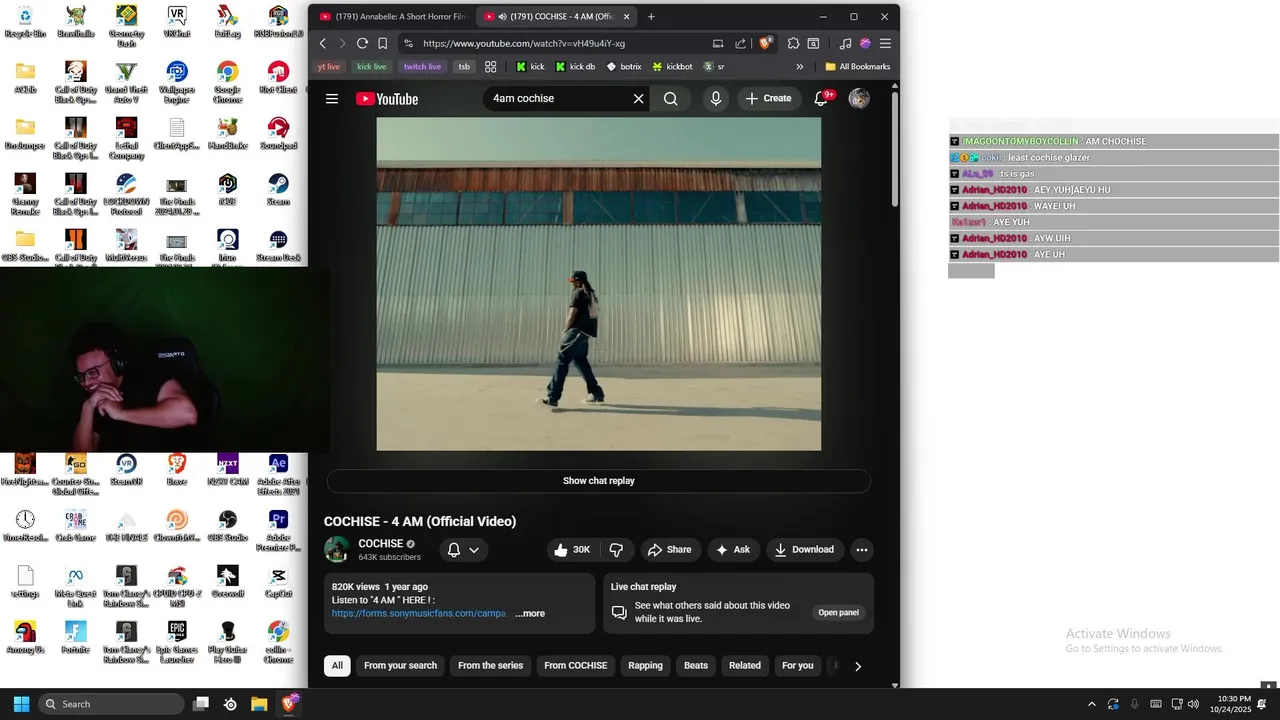Open Task View on the taskbar

pyautogui.click(x=201, y=704)
